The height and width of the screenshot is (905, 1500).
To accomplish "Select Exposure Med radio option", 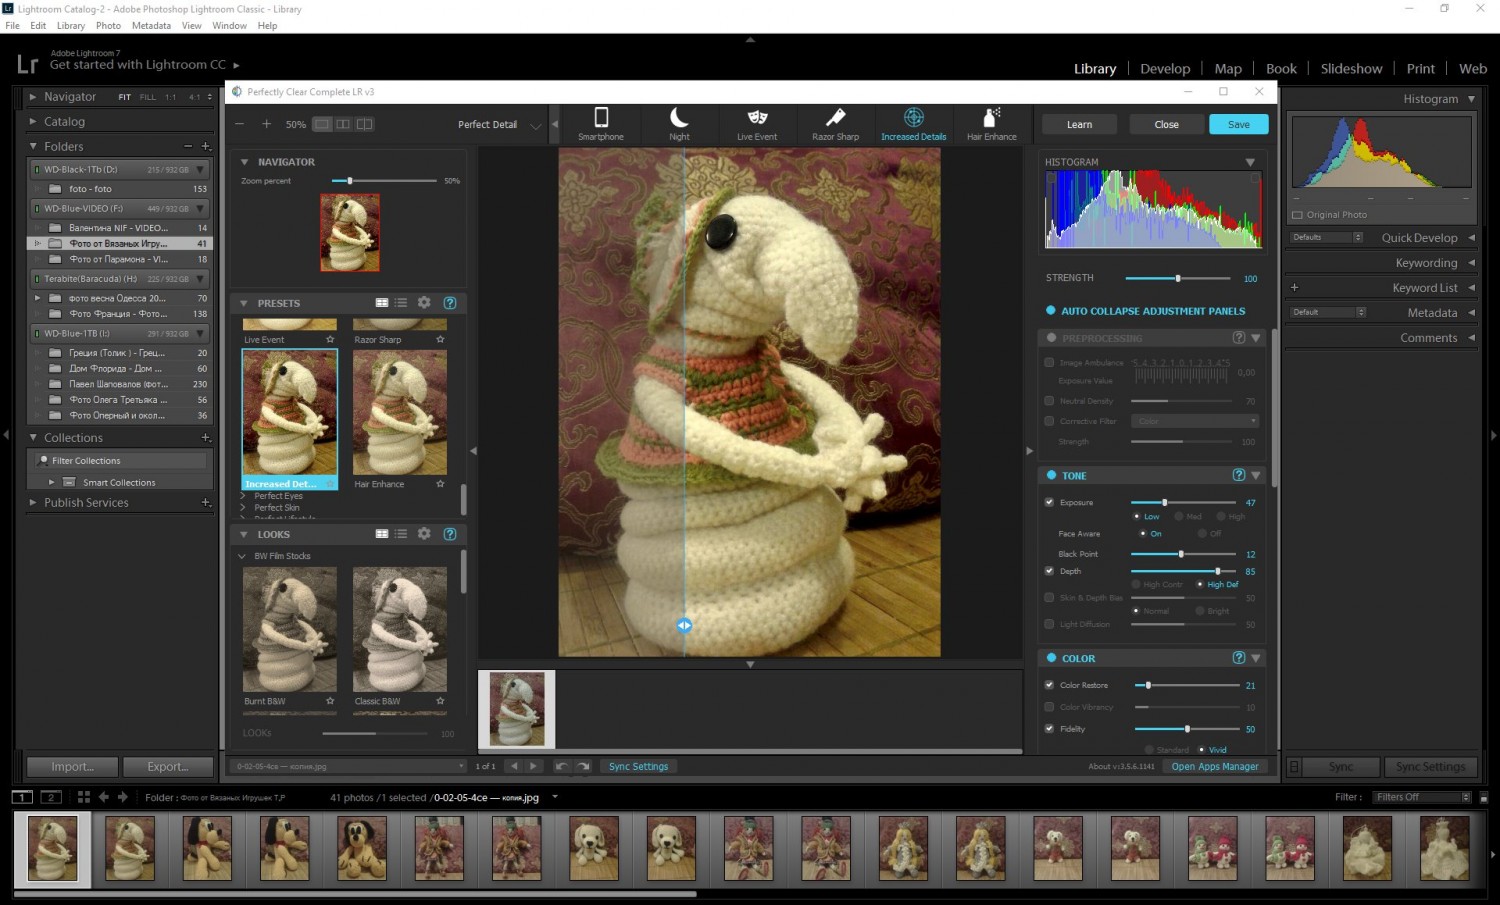I will (1178, 517).
